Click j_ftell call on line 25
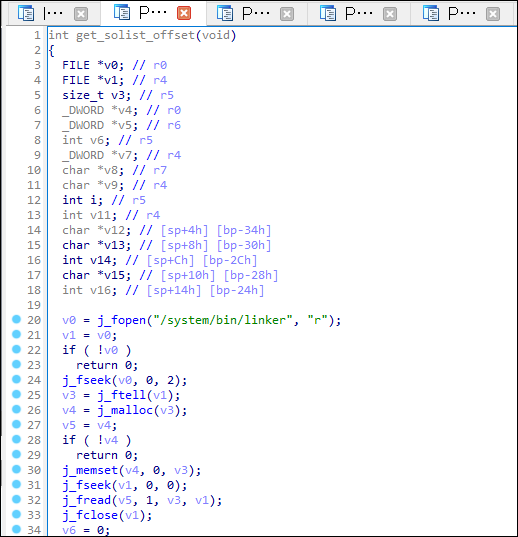The width and height of the screenshot is (518, 537). tap(122, 395)
